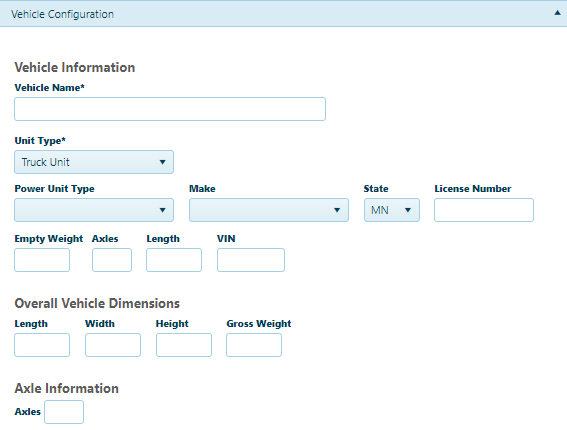Image resolution: width=567 pixels, height=430 pixels.
Task: Click the arrow icon beside MN
Action: [x=408, y=210]
